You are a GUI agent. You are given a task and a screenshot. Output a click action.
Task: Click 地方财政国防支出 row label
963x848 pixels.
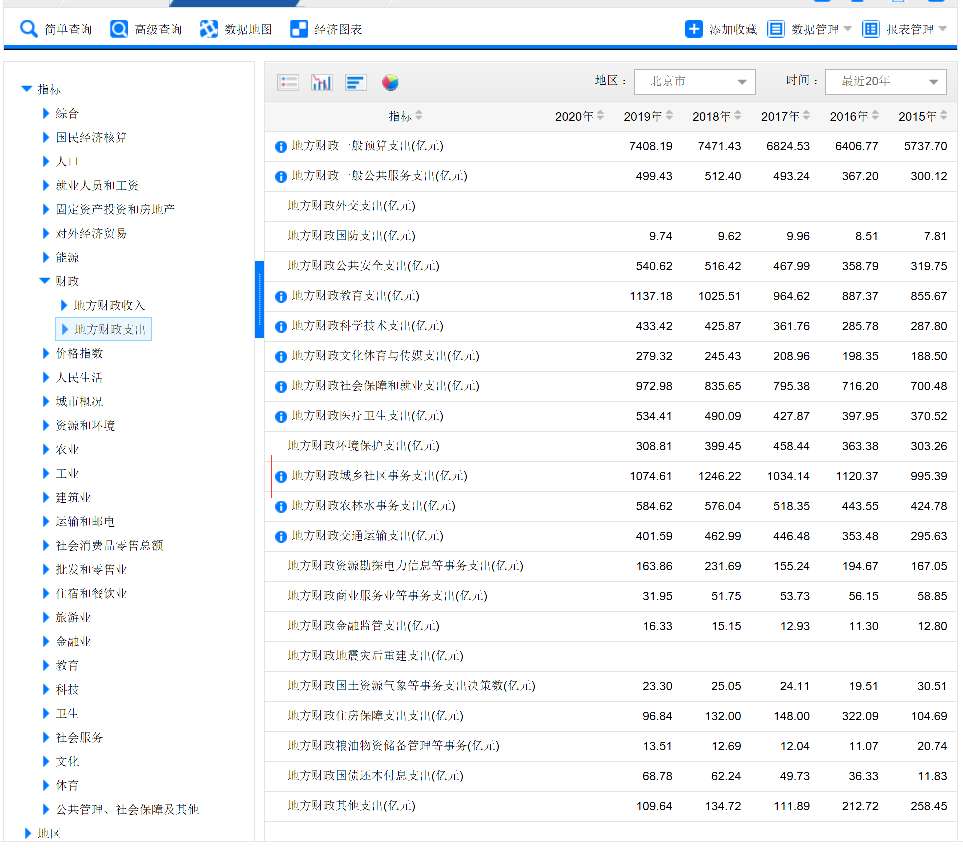(x=351, y=236)
